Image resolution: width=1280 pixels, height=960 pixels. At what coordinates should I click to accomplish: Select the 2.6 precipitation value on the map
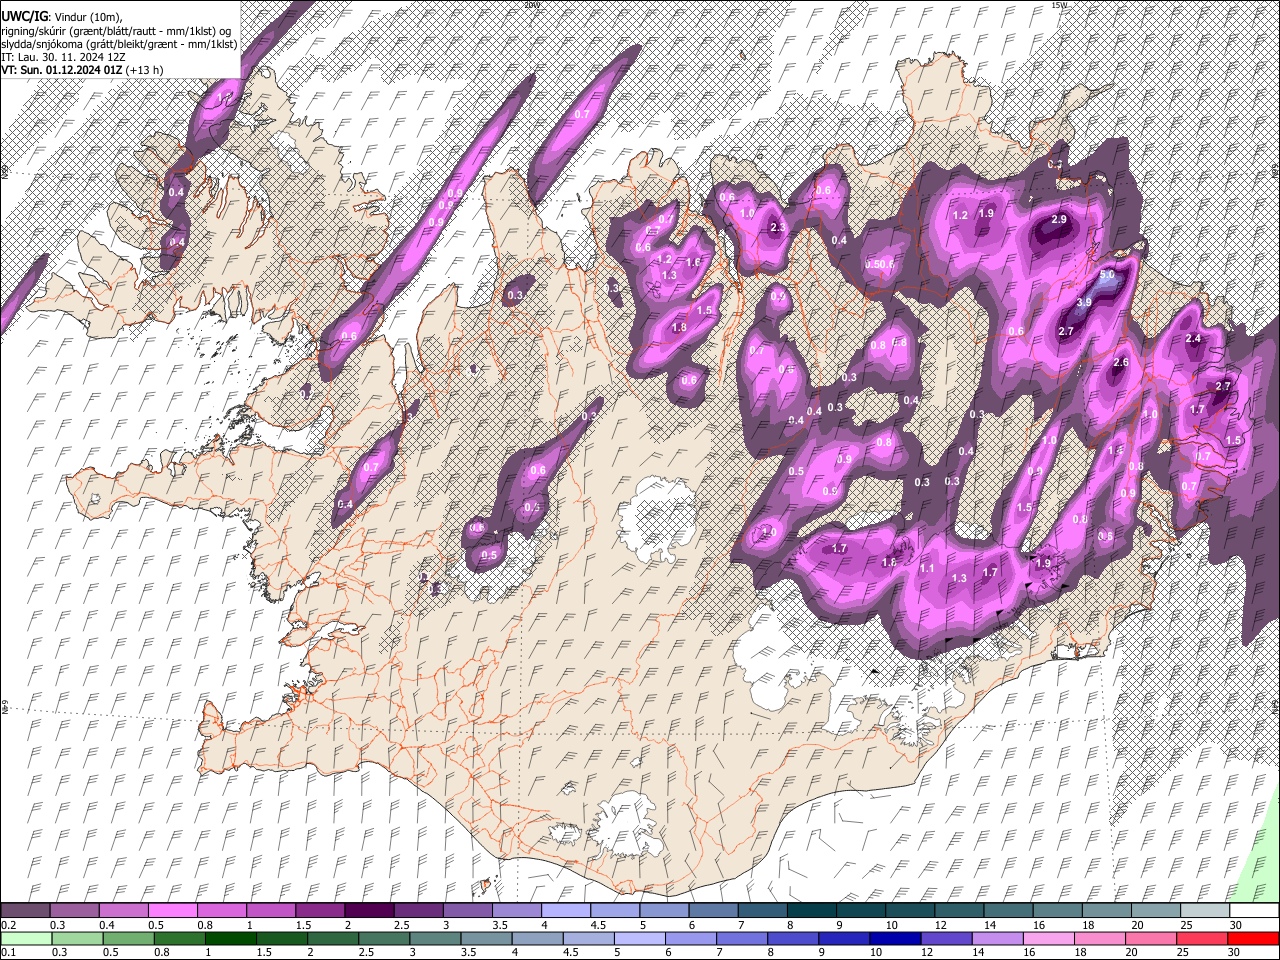coord(1121,362)
